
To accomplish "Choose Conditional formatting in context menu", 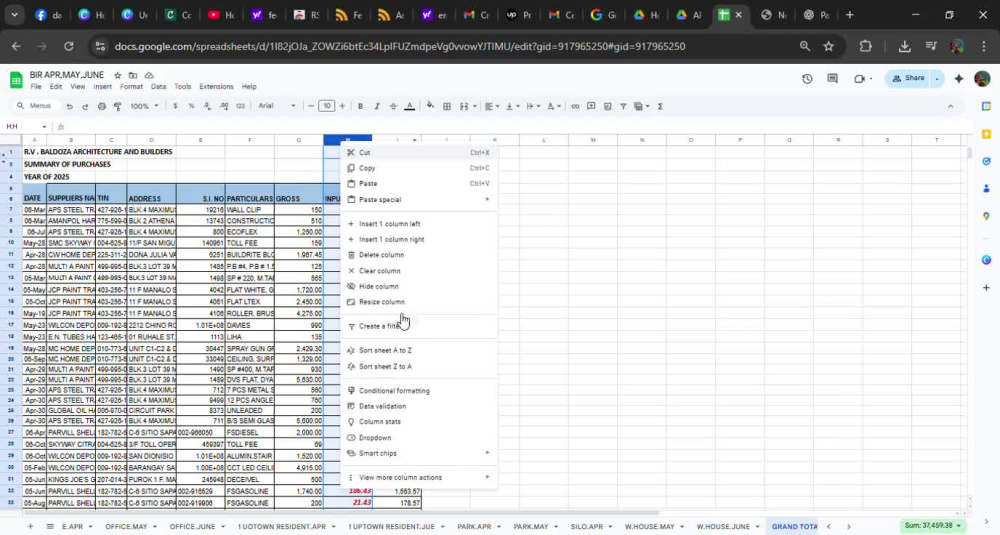I will point(418,391).
